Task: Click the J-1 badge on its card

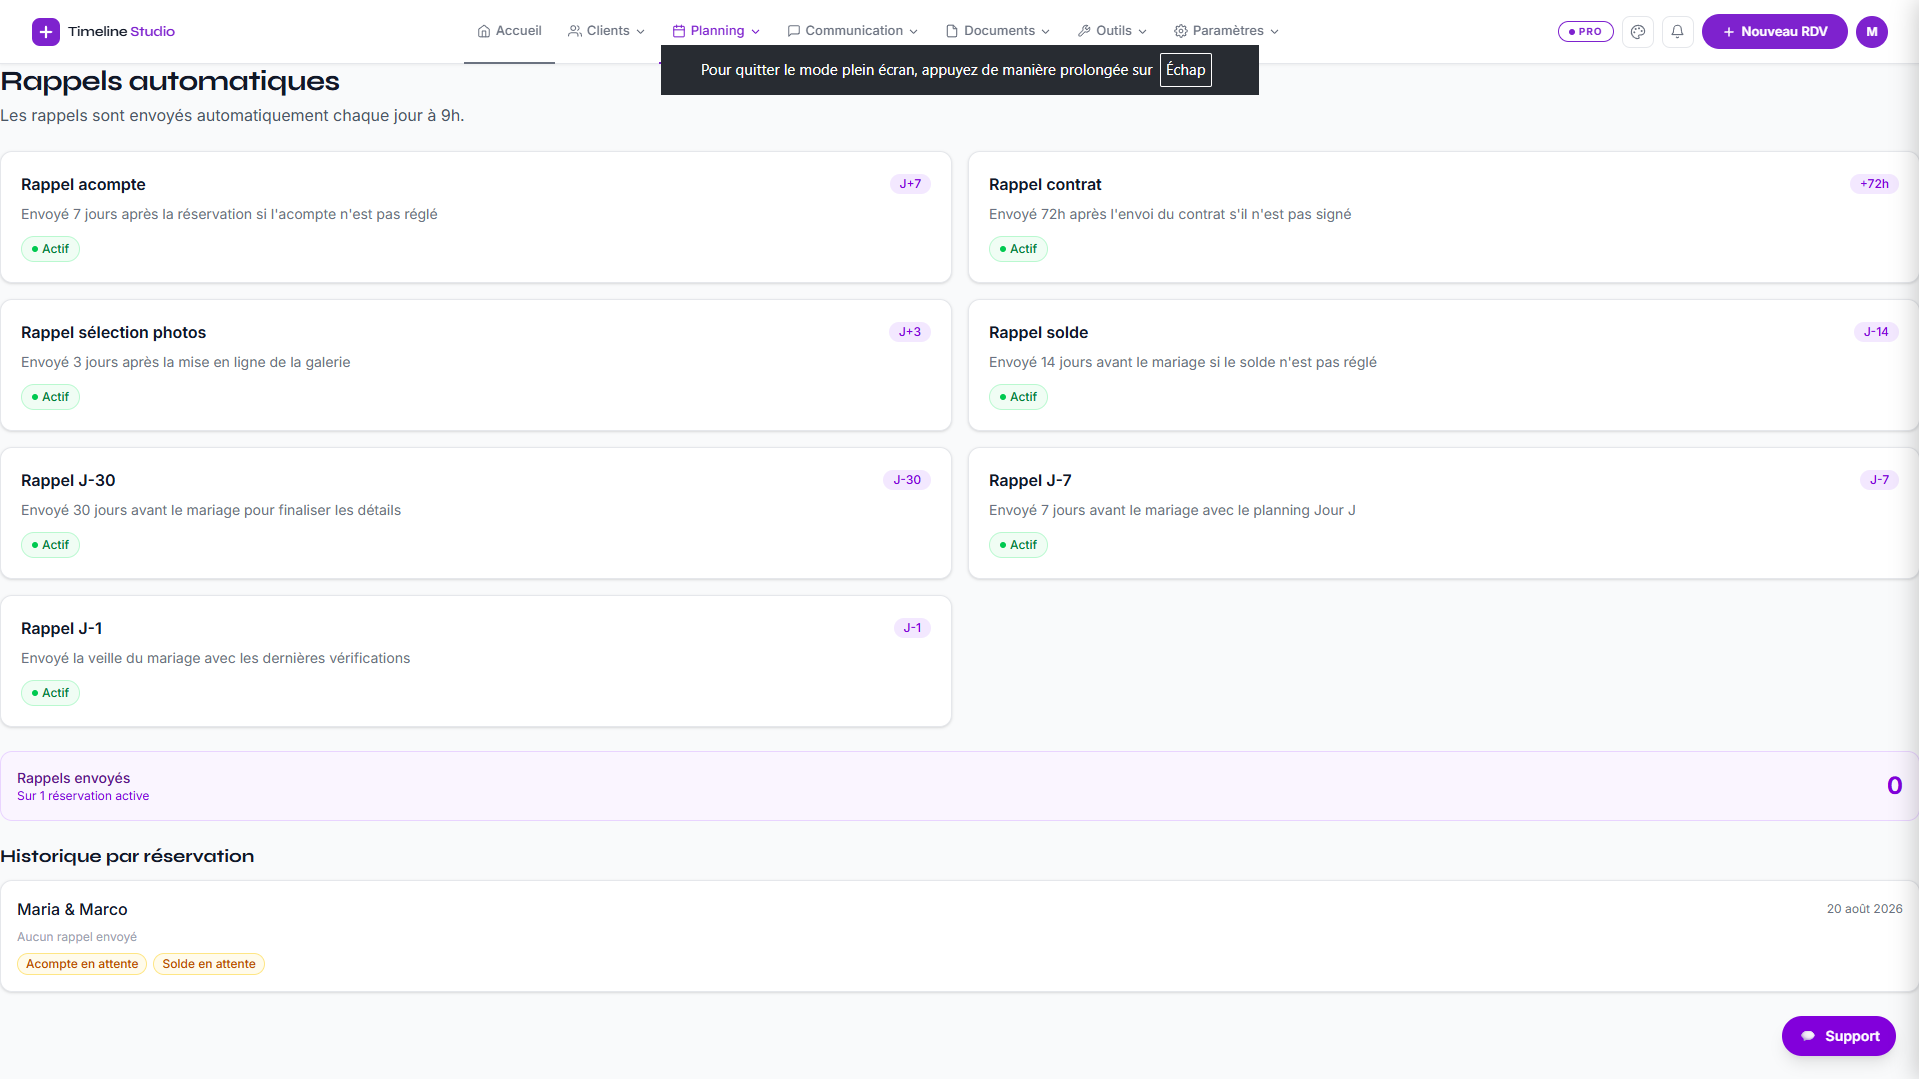Action: 912,628
